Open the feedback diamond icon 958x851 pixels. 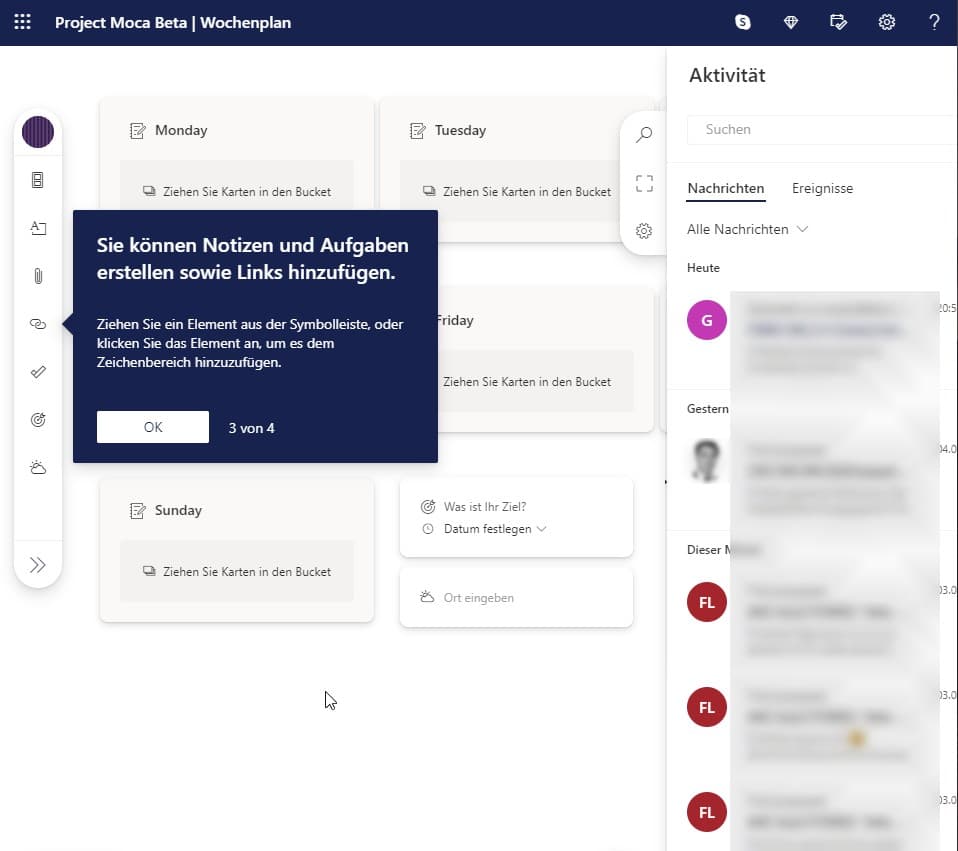coord(791,21)
